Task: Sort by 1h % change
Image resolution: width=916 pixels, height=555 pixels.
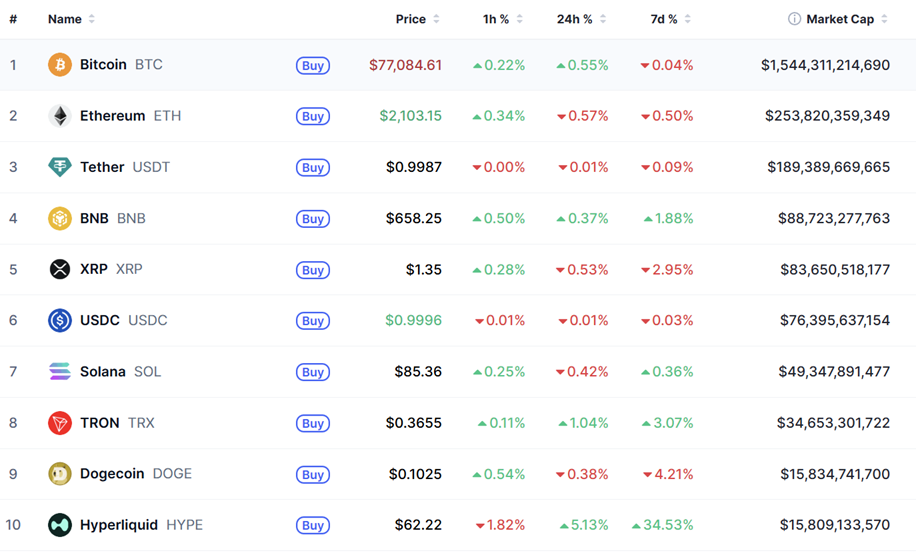Action: click(502, 19)
